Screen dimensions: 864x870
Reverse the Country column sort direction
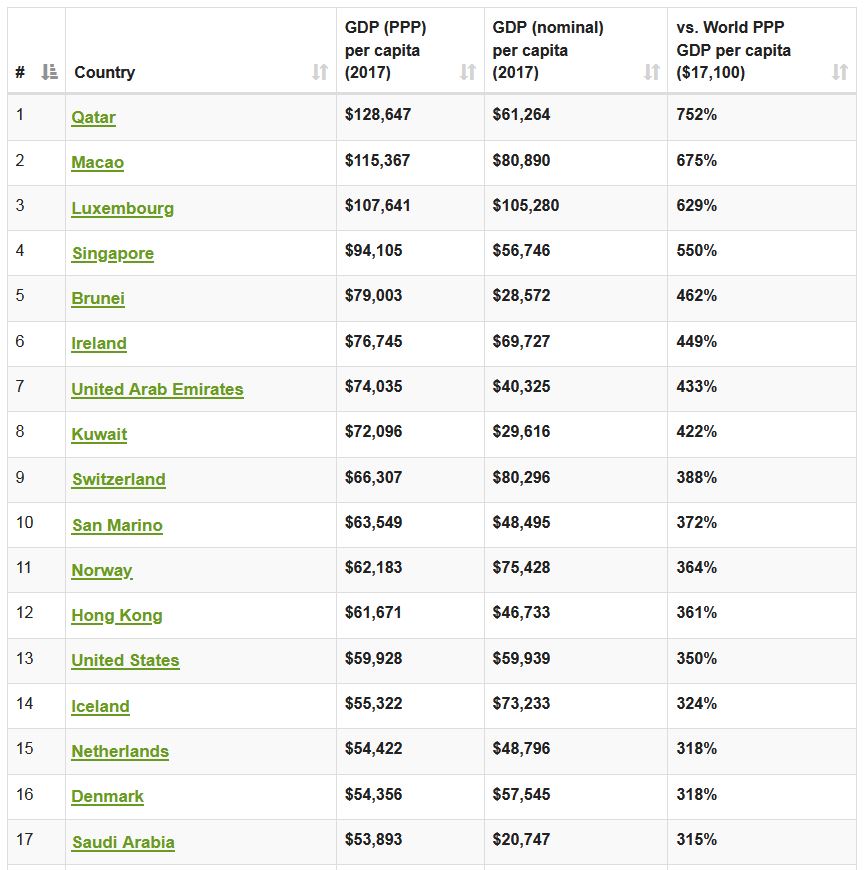318,73
